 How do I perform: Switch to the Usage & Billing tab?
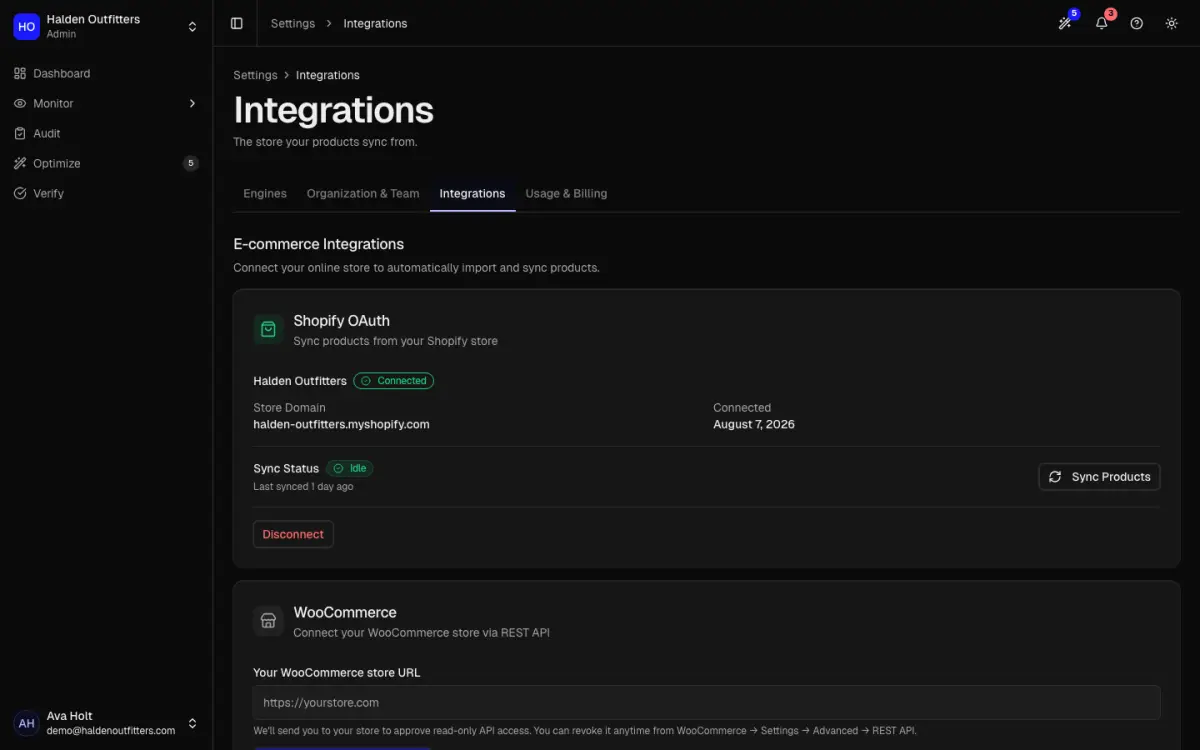point(566,193)
